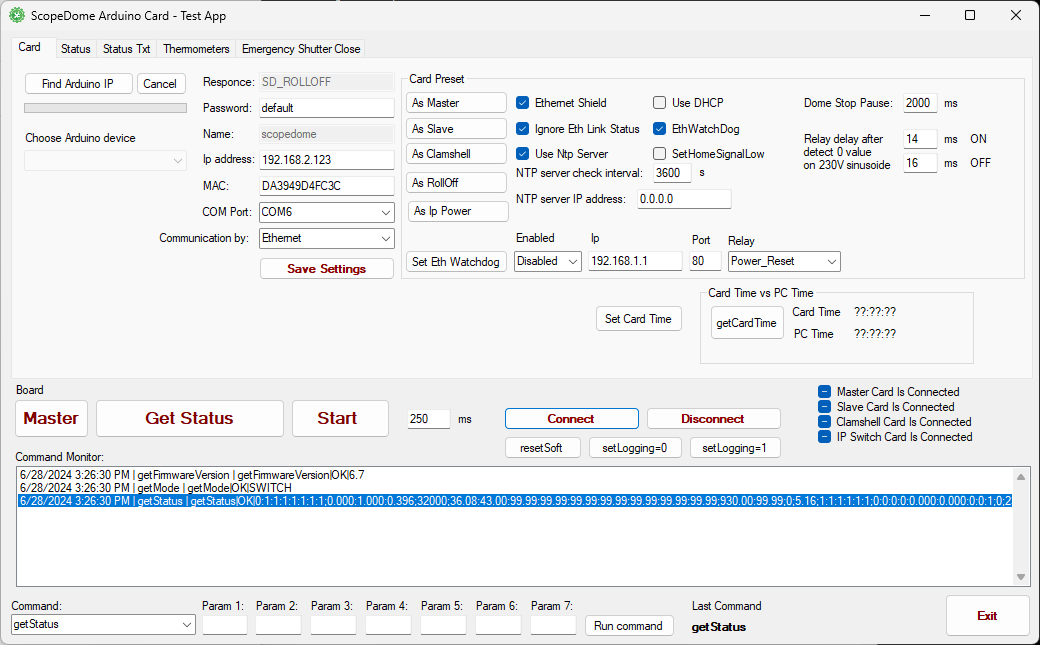This screenshot has width=1040, height=645.
Task: Enable SetHomeSignalLow checkbox
Action: pos(659,154)
